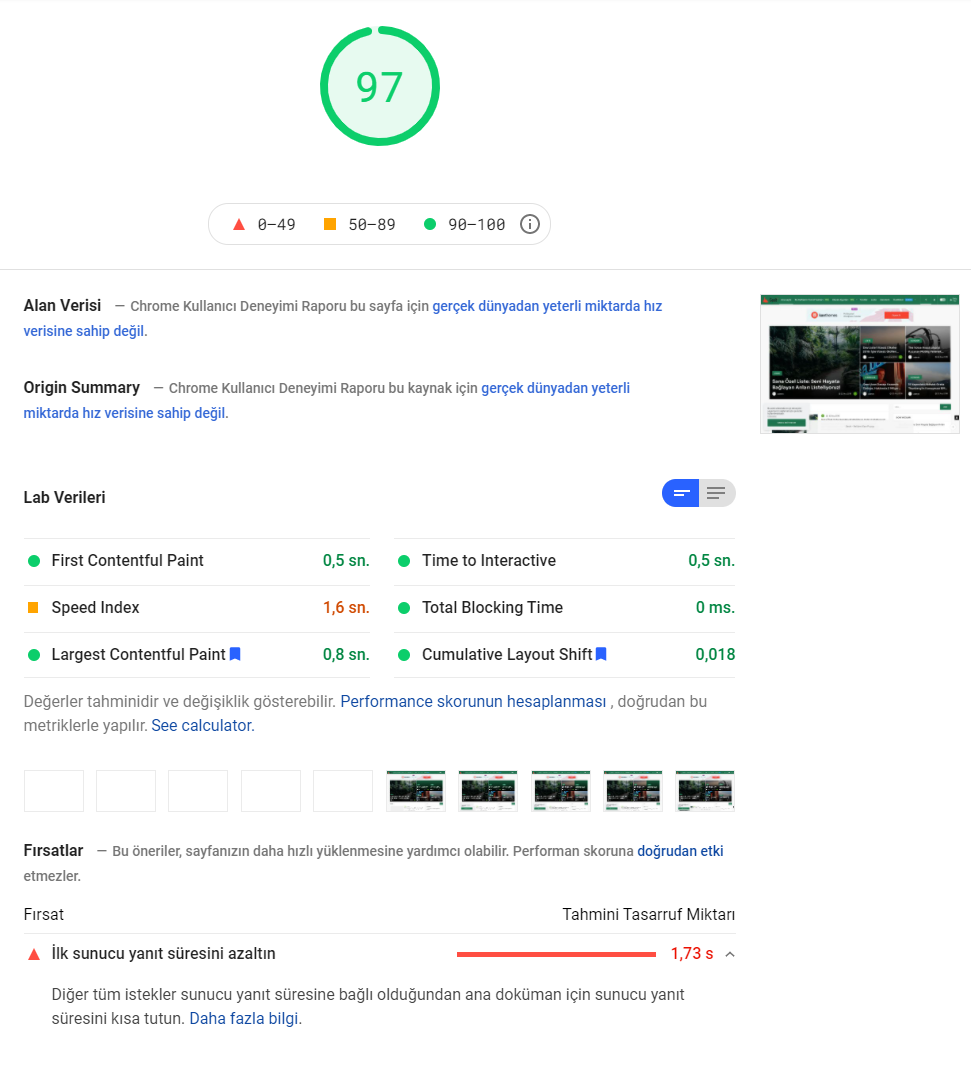Click the red warning triangle beside İlk sunucu yanıt süresini azaltın

[x=33, y=954]
